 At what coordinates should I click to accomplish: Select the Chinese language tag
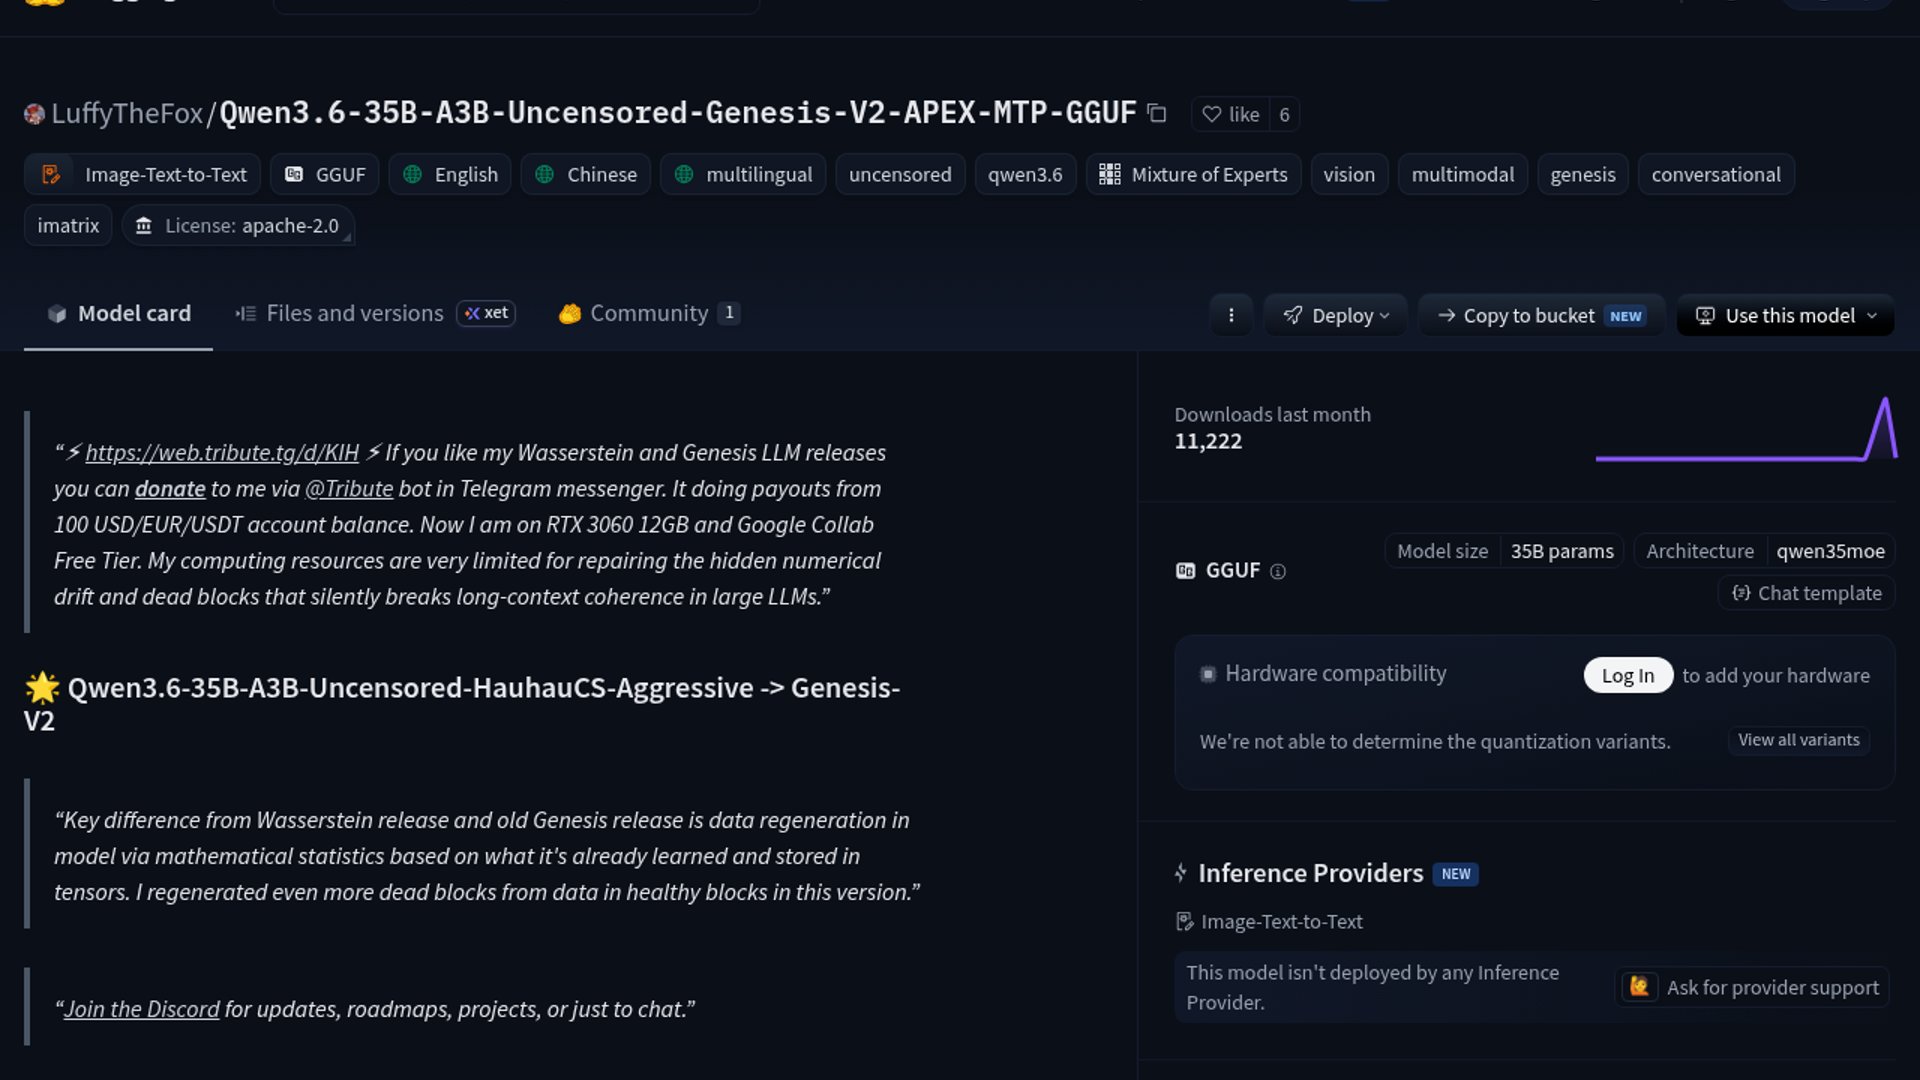(586, 174)
